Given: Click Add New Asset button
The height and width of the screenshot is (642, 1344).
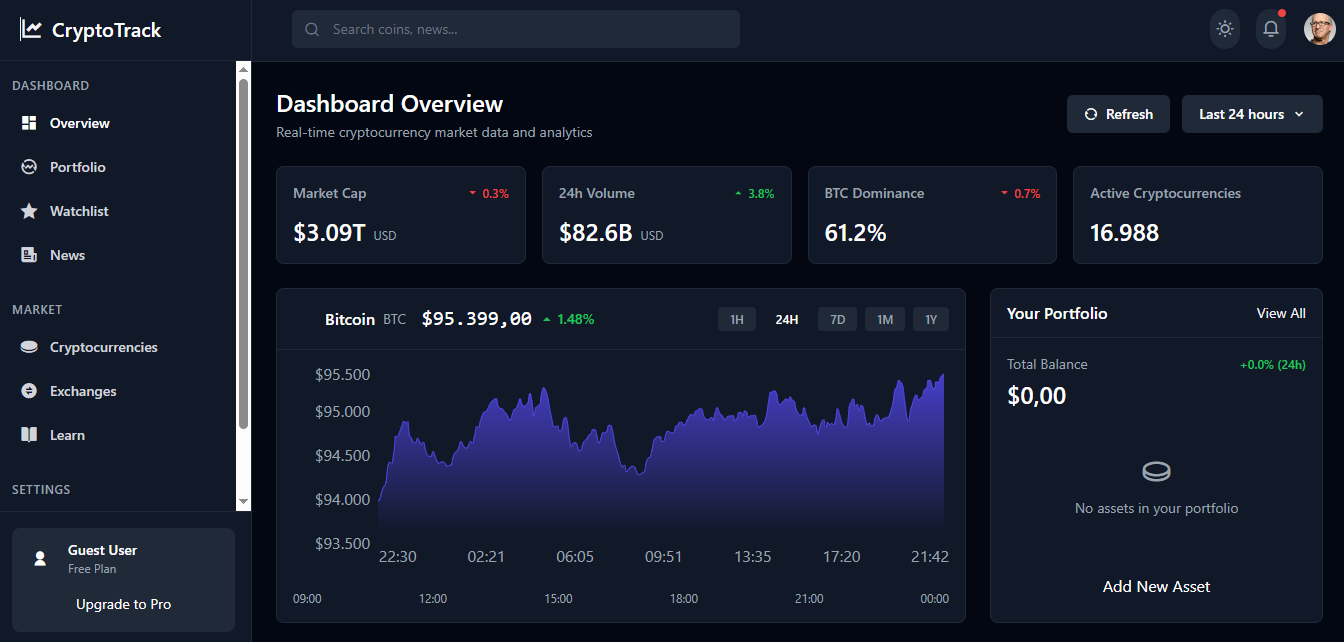Looking at the screenshot, I should [1156, 587].
